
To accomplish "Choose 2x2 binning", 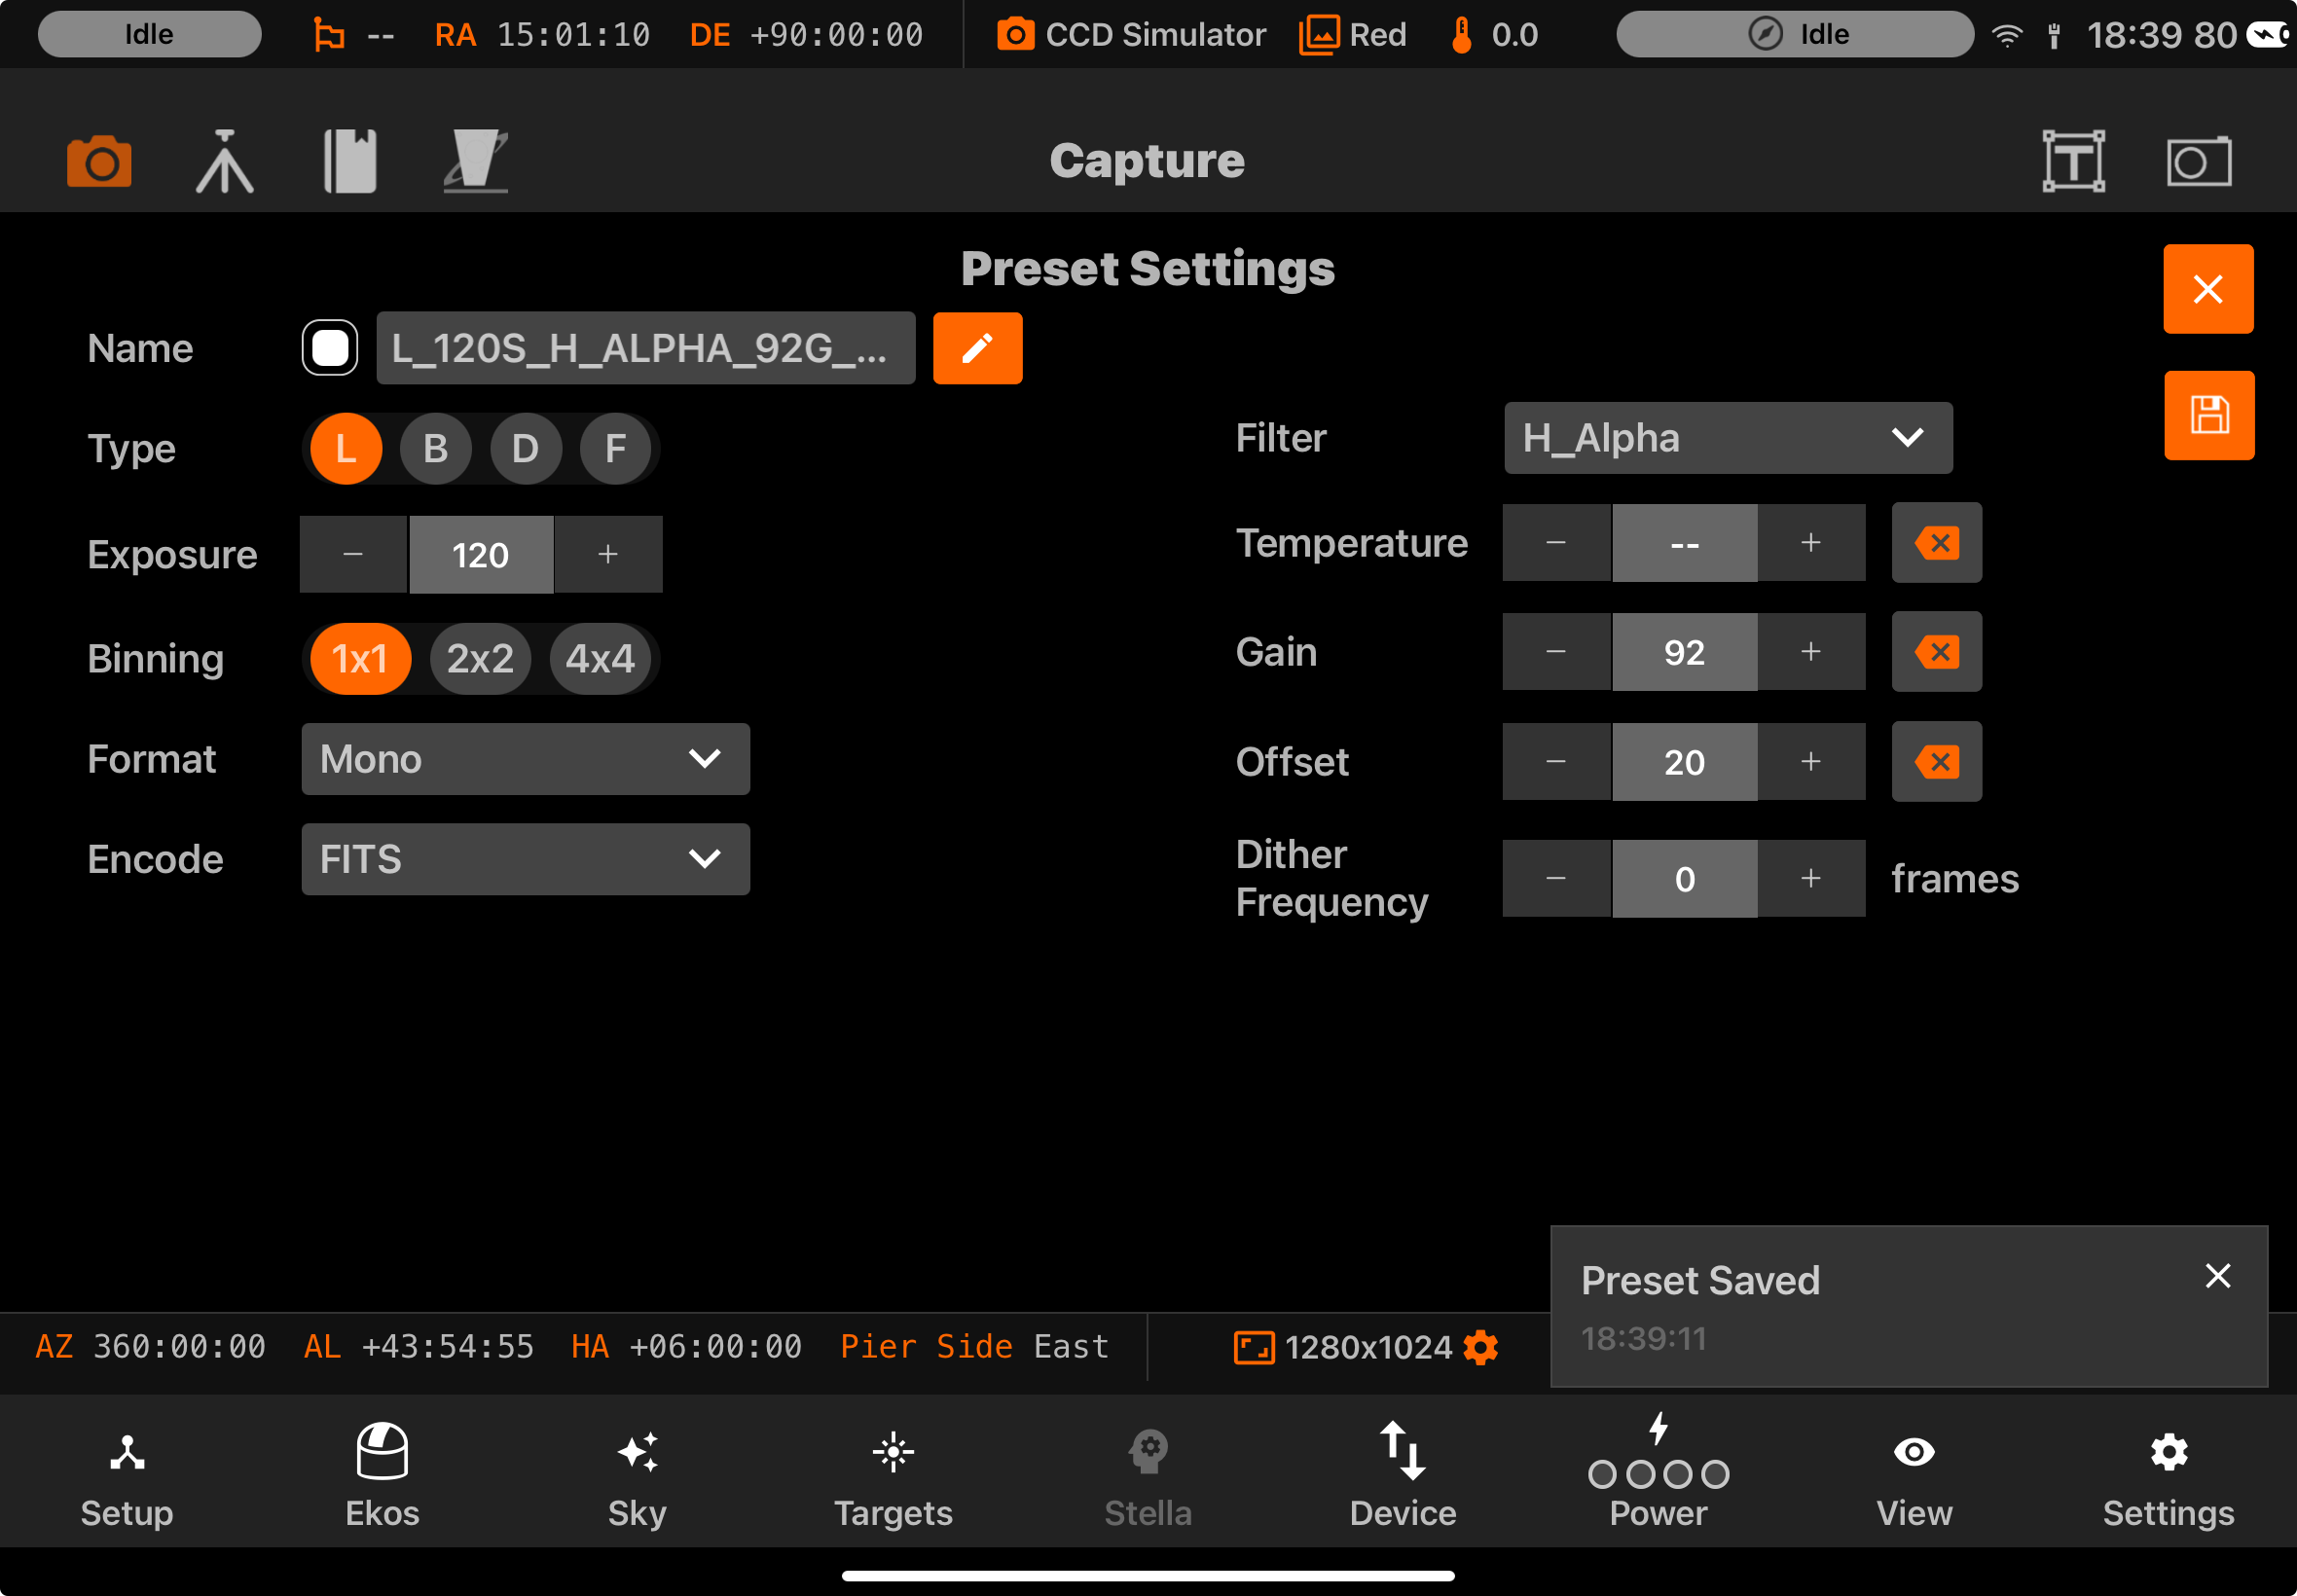I will [480, 659].
